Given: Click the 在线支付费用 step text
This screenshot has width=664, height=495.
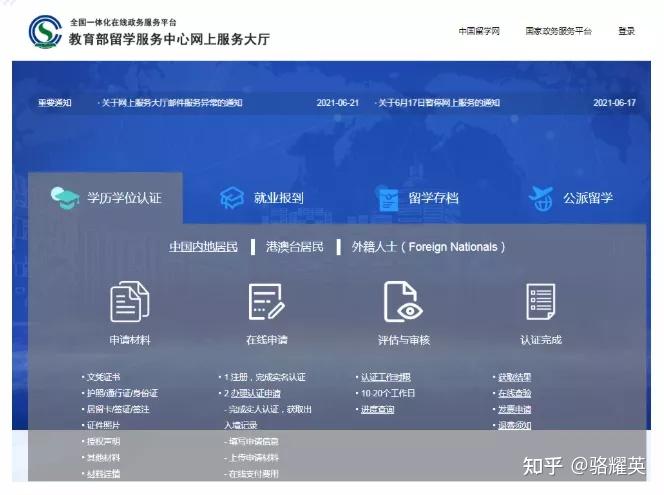Looking at the screenshot, I should point(253,474).
